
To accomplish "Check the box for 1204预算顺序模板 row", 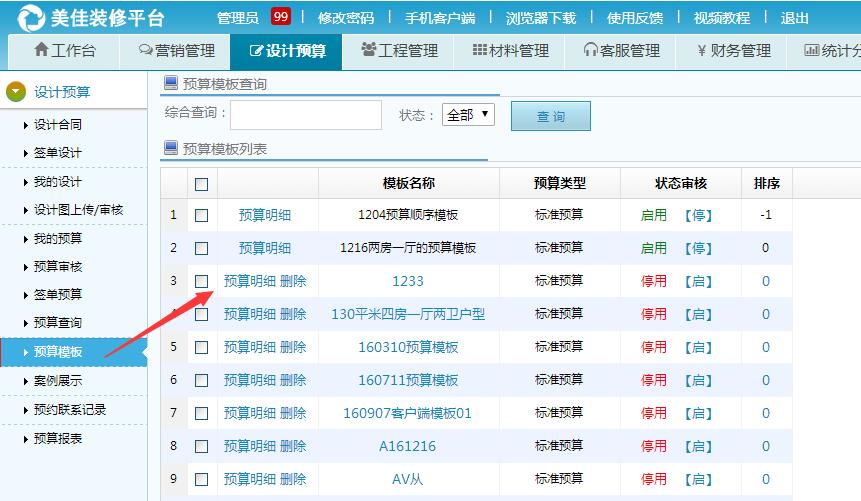I will point(202,215).
